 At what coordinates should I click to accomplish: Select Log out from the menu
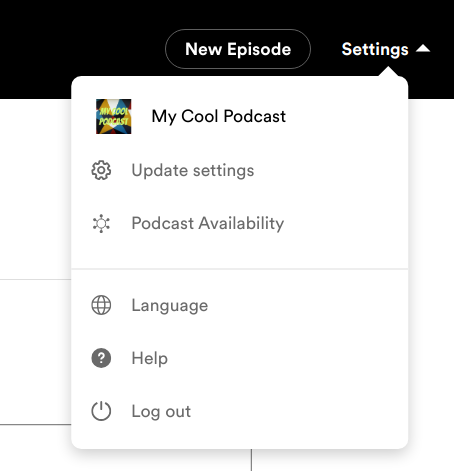161,411
